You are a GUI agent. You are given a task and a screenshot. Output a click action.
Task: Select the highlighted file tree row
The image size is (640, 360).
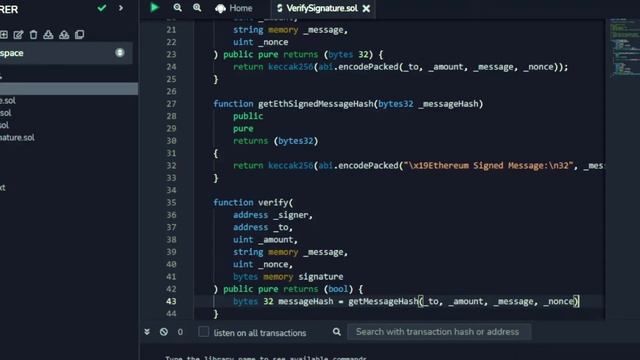(x=69, y=89)
